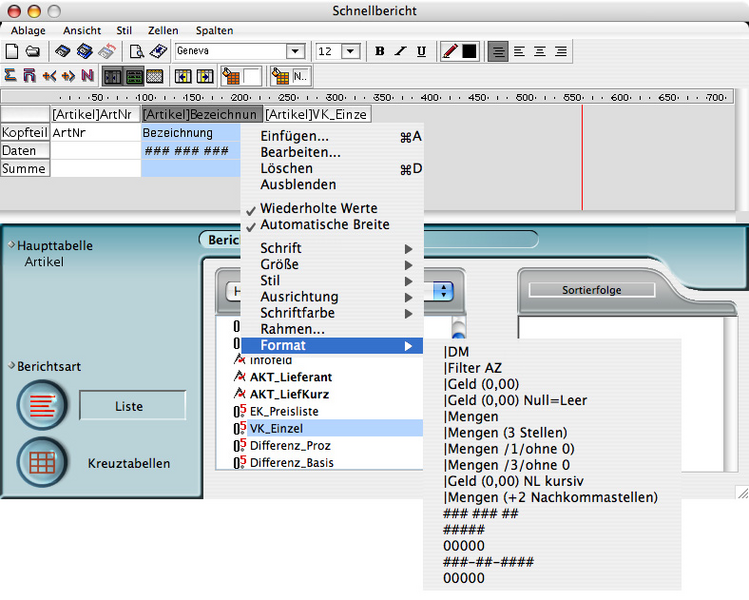The image size is (749, 600).
Task: Select the center text alignment icon
Action: (x=540, y=51)
